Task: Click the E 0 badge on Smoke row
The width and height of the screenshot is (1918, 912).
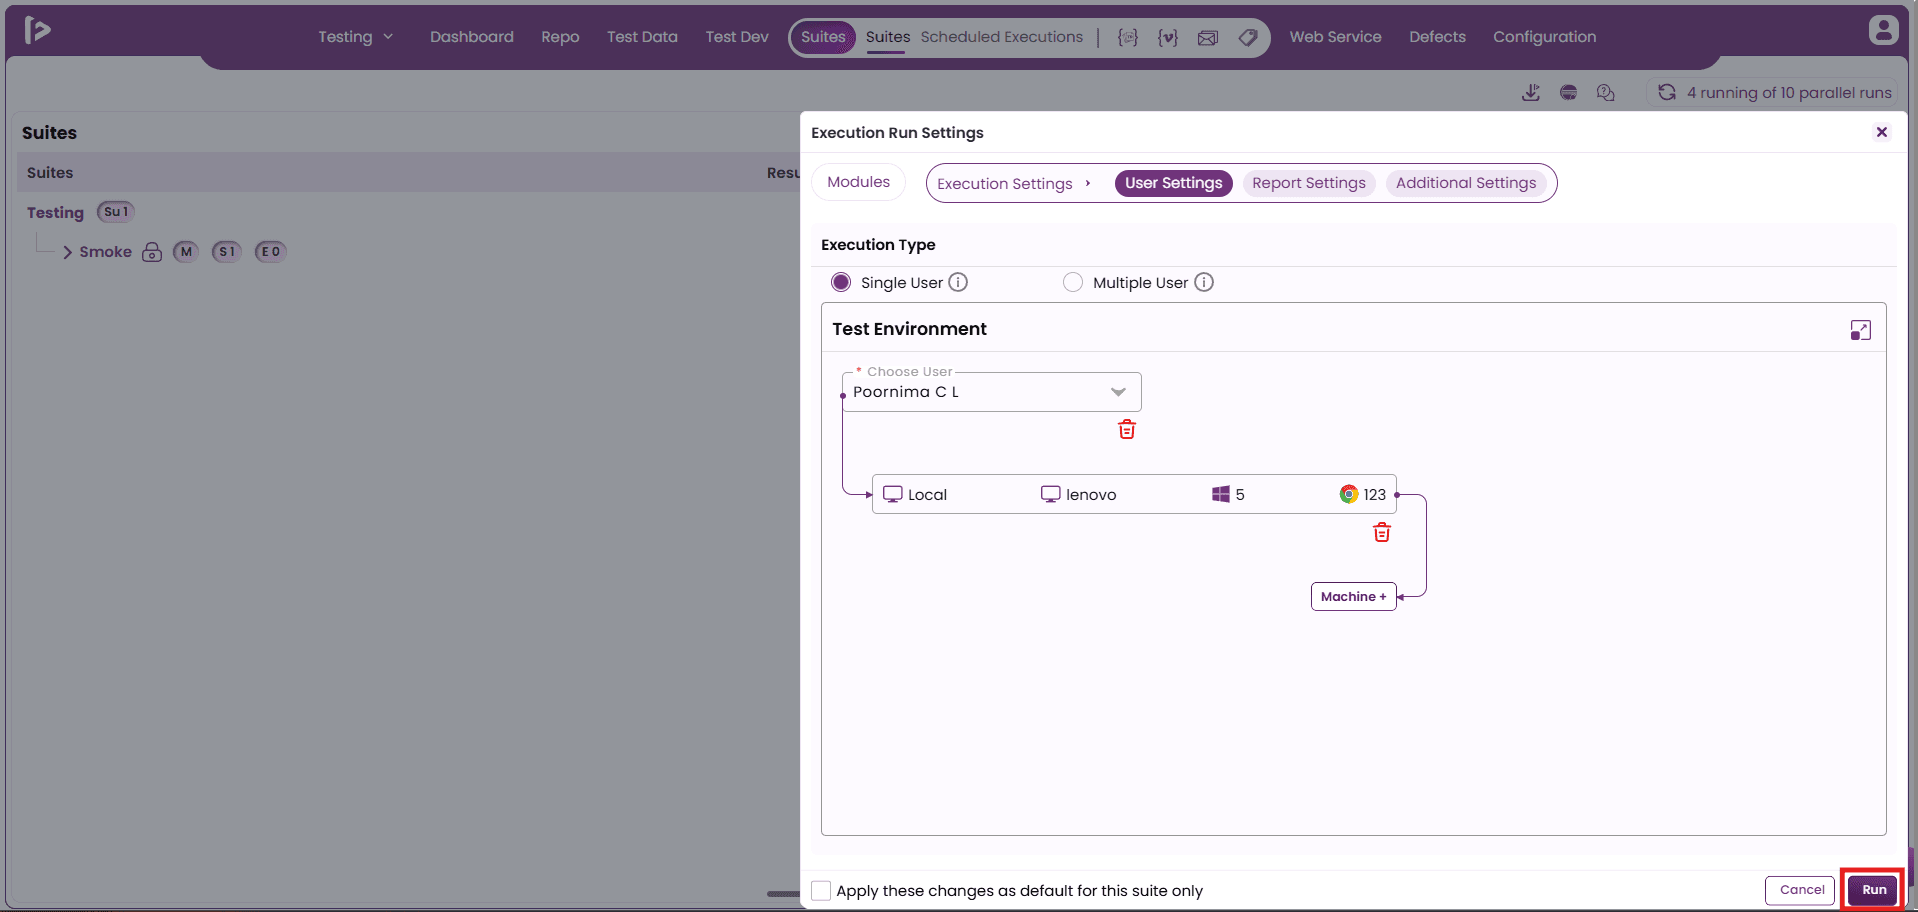Action: point(270,252)
